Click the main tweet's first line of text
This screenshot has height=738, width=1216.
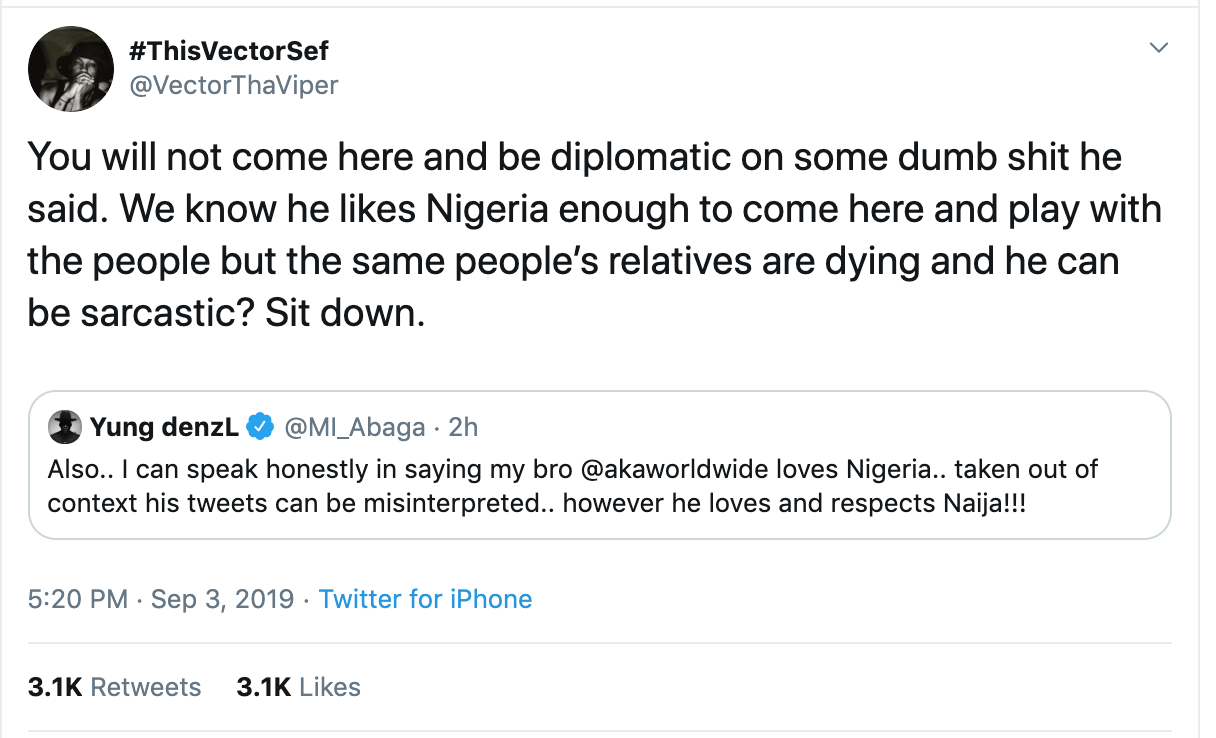573,157
